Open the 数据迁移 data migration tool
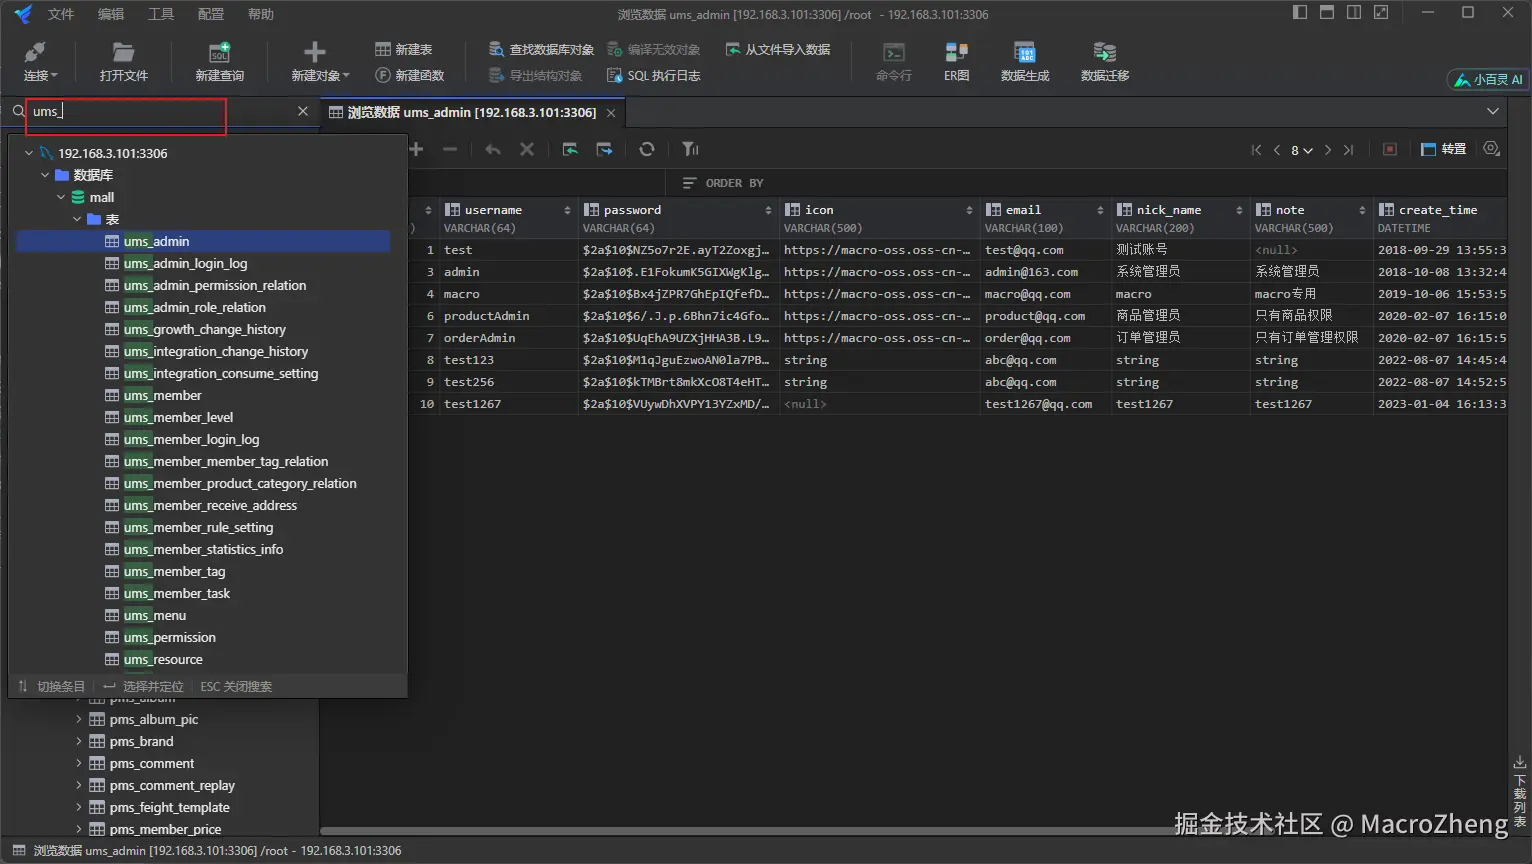 click(x=1105, y=61)
